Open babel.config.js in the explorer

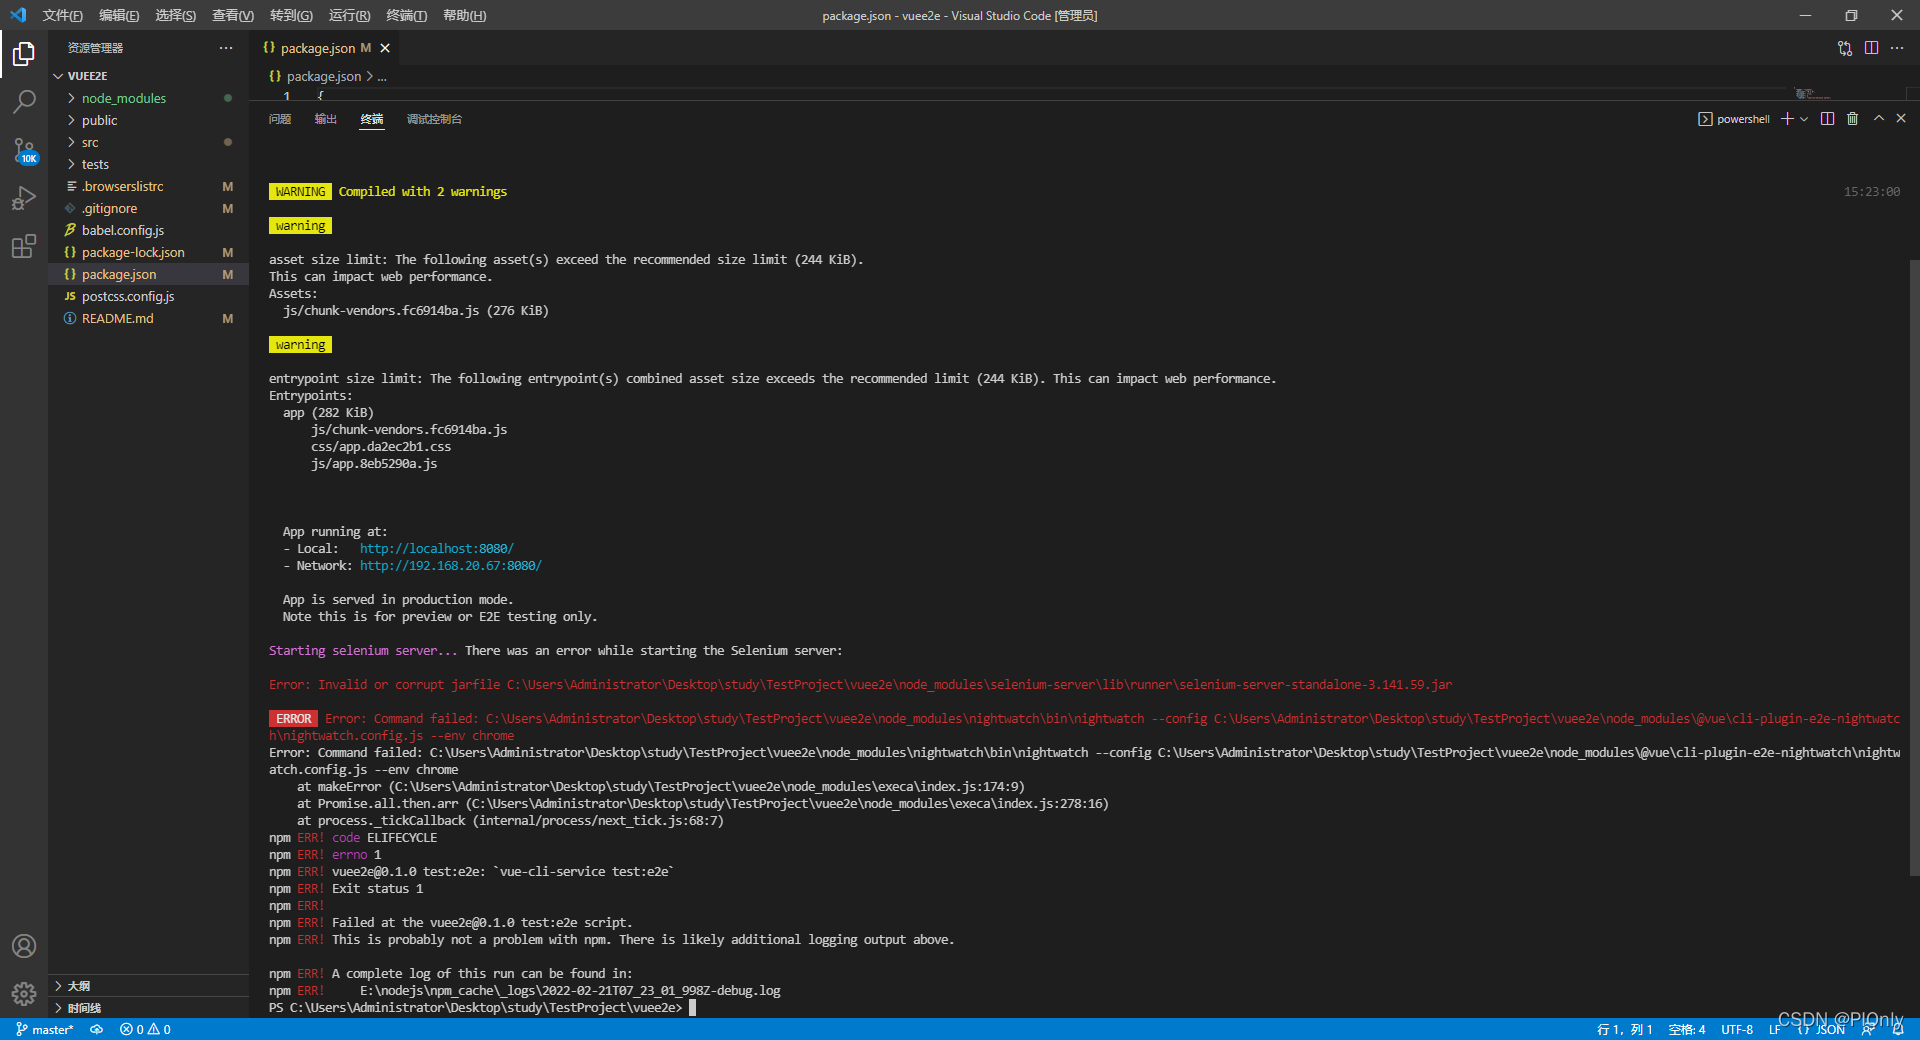(x=148, y=230)
